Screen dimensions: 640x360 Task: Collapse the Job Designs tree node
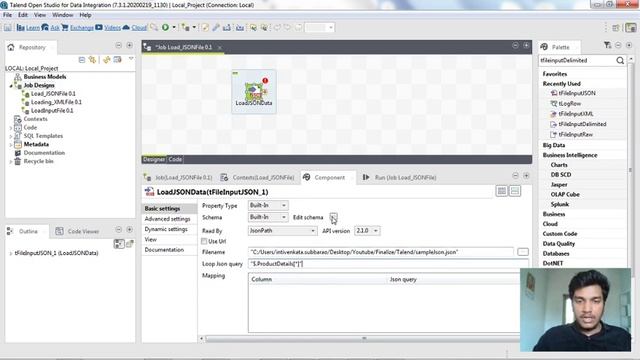[x=11, y=85]
